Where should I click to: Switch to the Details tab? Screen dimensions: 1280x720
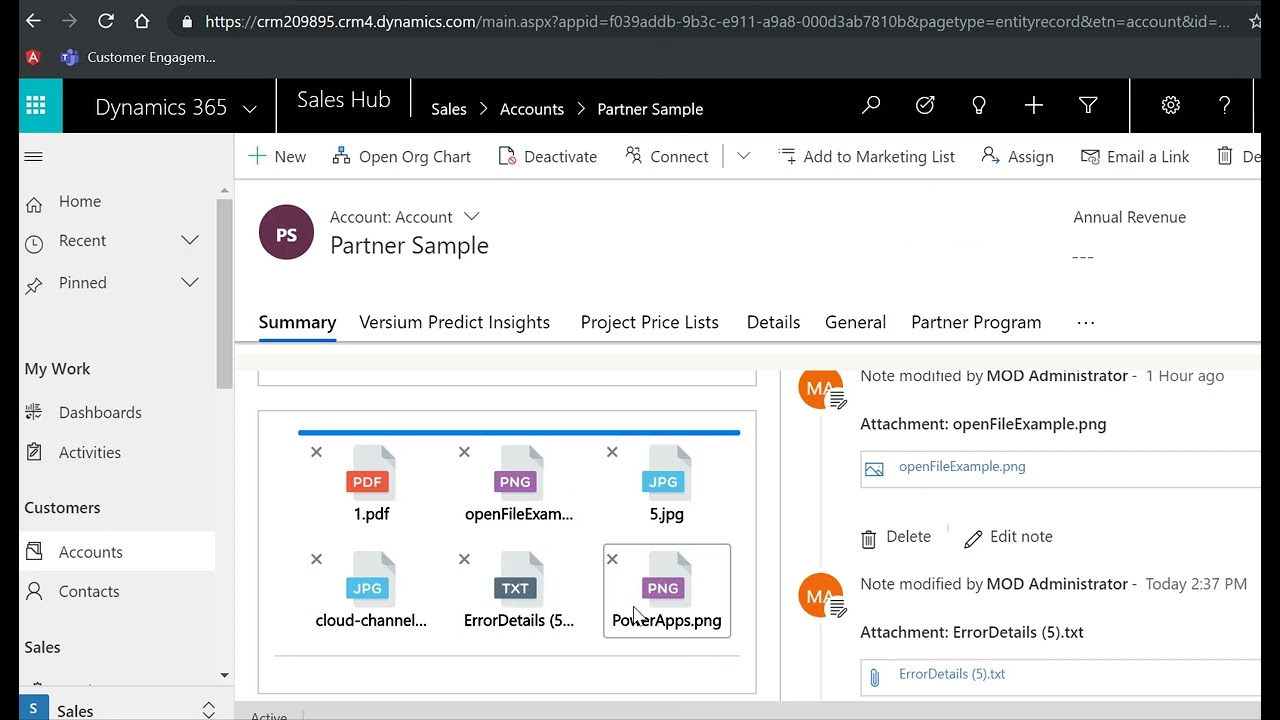click(x=773, y=322)
